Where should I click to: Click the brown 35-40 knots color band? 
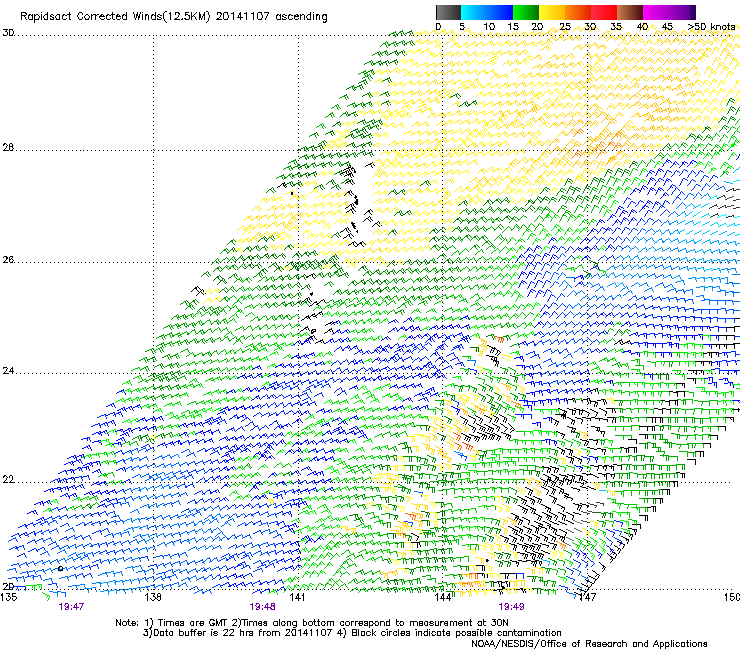(630, 12)
